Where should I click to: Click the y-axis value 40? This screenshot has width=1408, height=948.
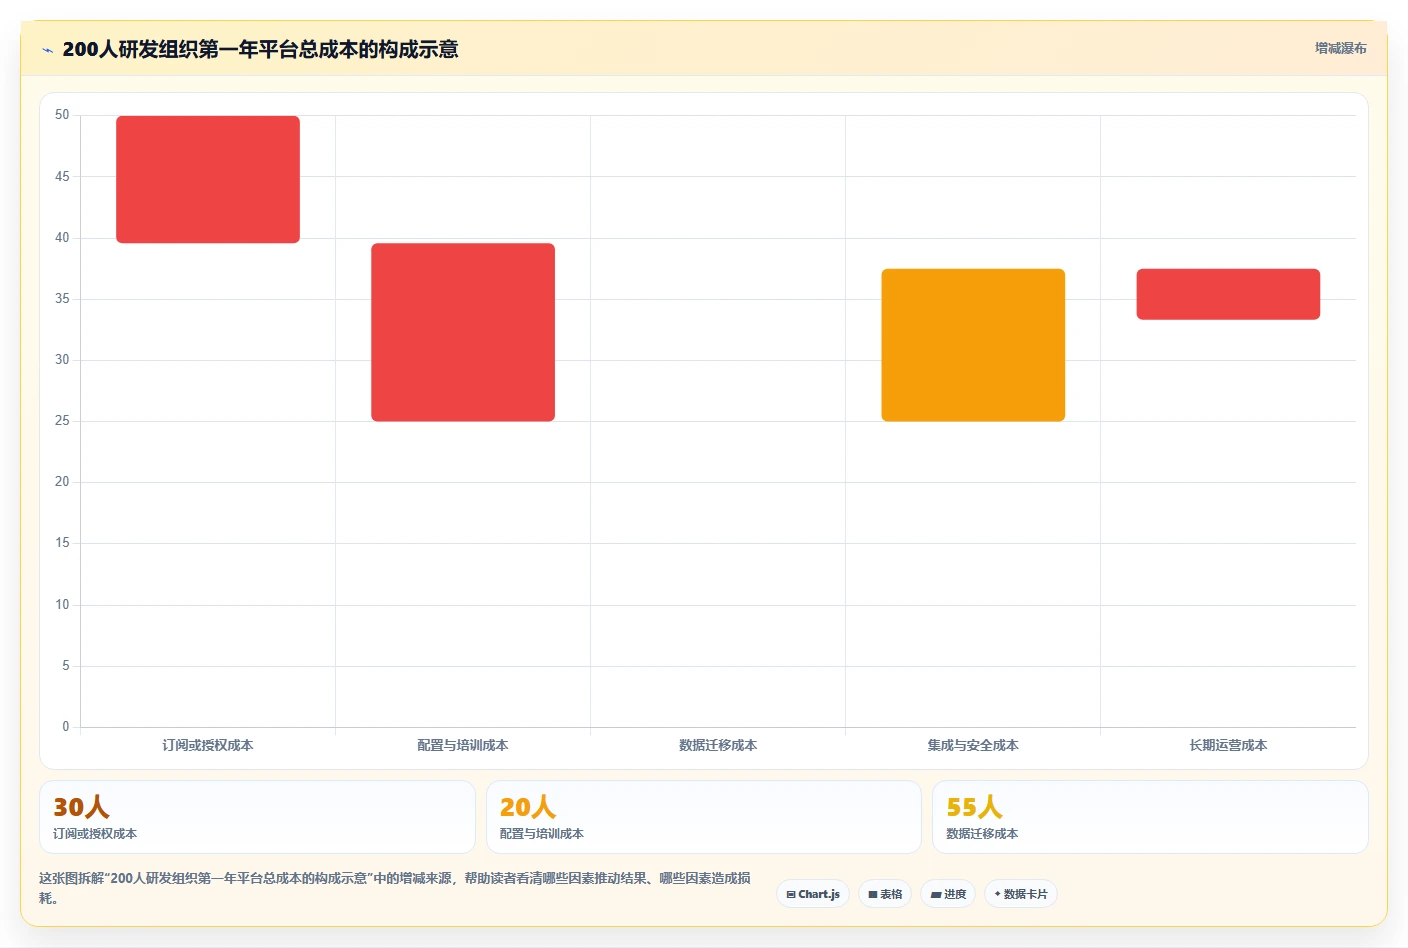62,237
